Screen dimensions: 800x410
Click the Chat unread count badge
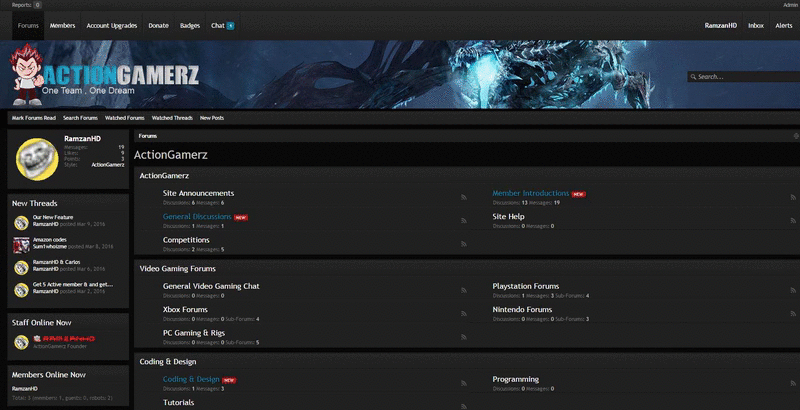click(x=230, y=25)
